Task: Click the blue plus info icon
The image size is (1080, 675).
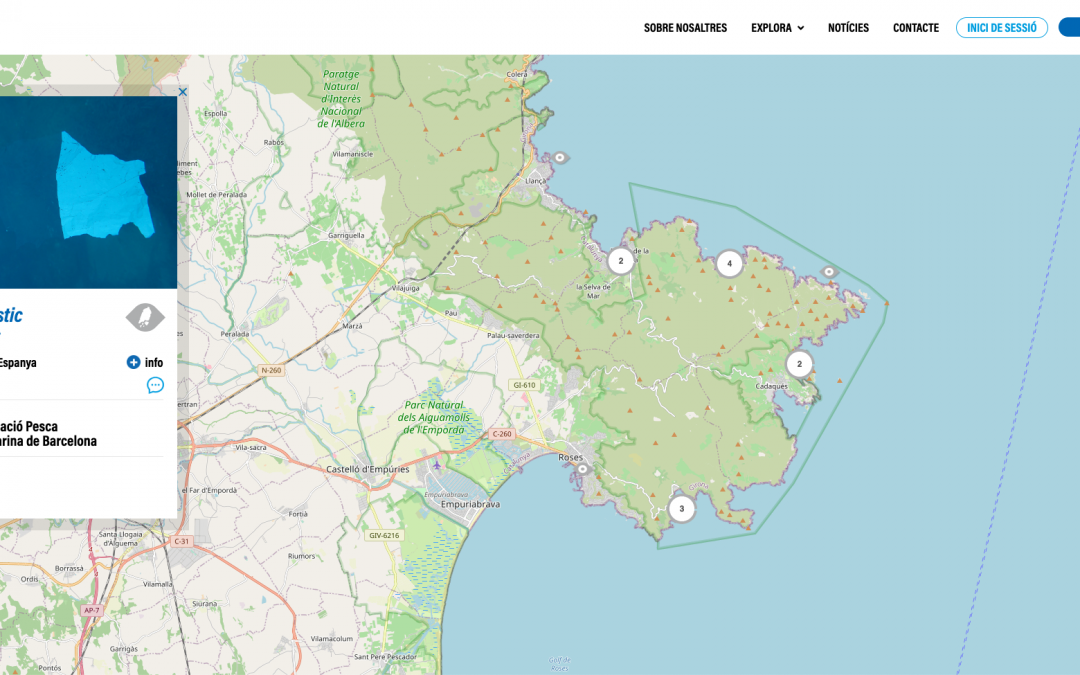Action: pyautogui.click(x=134, y=362)
